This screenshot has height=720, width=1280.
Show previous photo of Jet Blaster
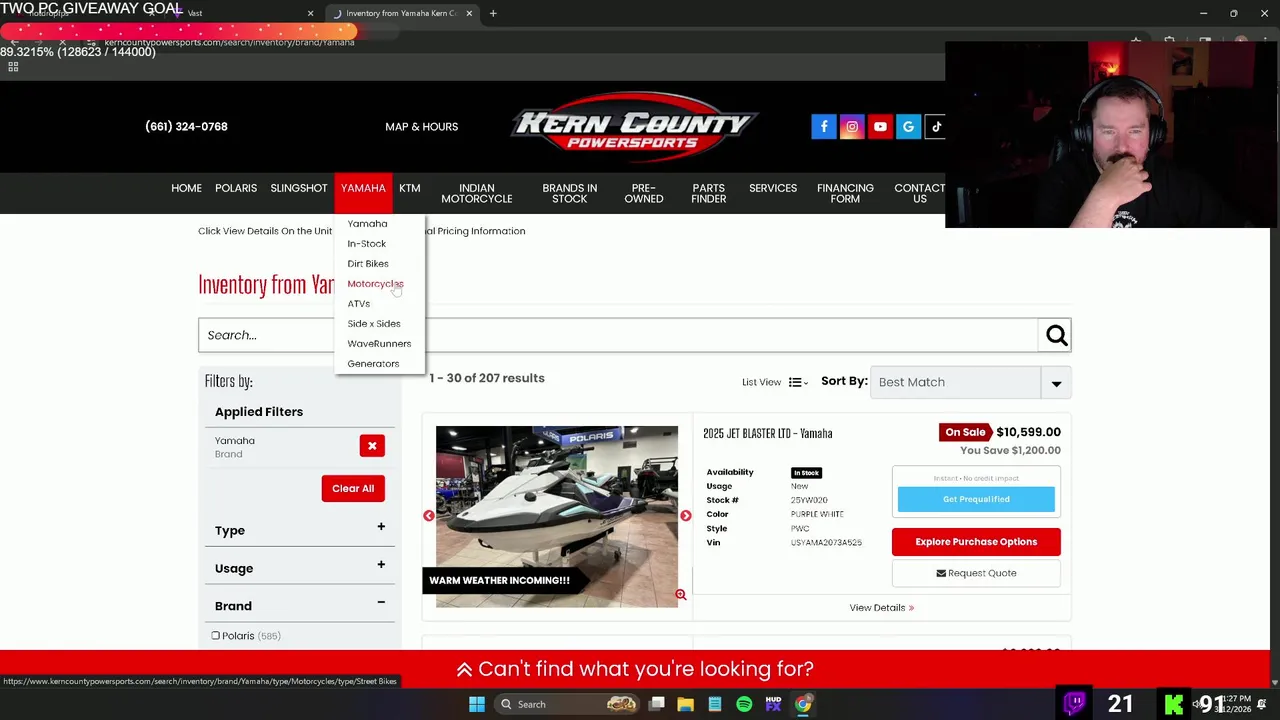point(429,516)
